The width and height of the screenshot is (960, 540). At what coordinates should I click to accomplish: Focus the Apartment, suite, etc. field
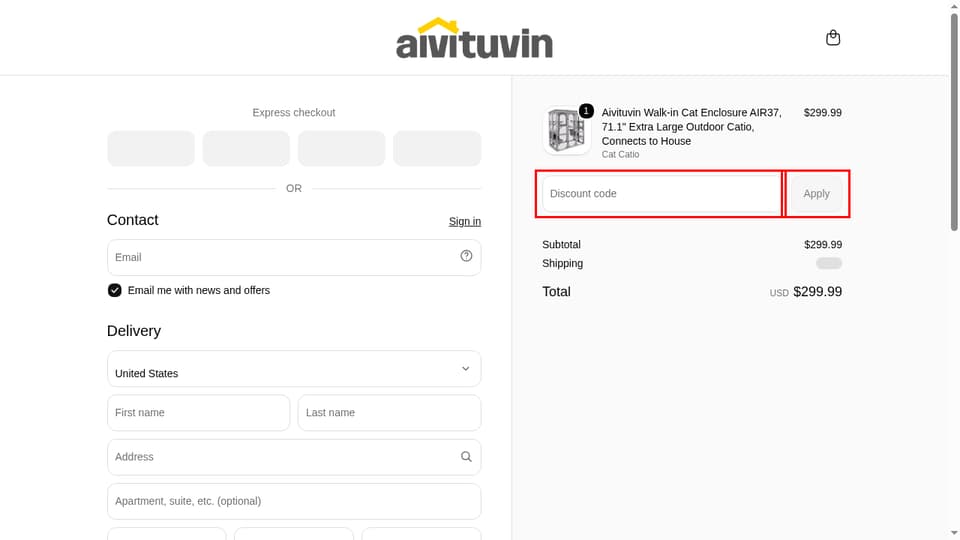294,501
